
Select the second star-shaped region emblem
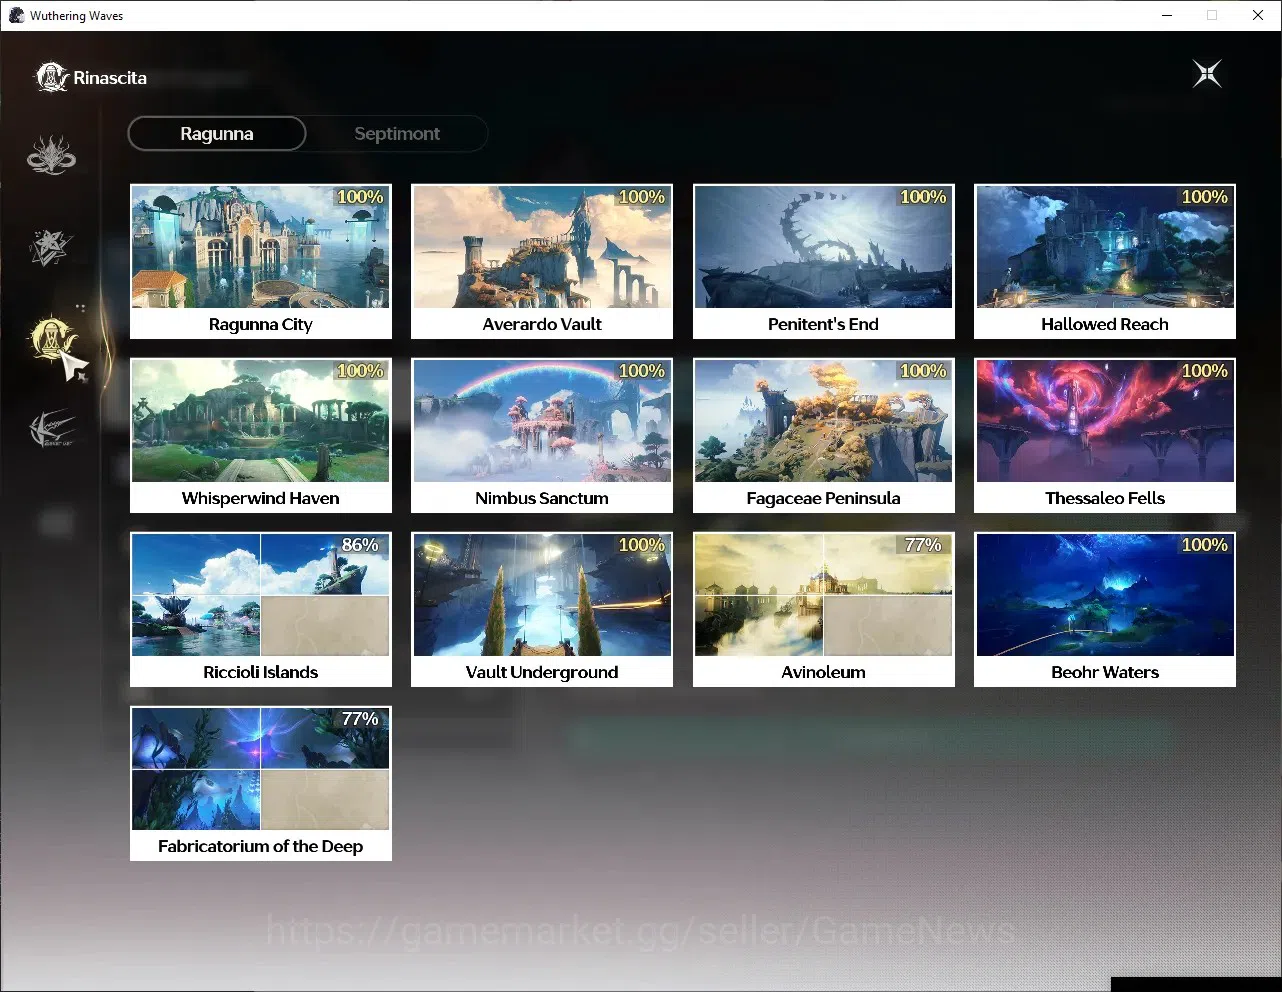click(x=51, y=247)
